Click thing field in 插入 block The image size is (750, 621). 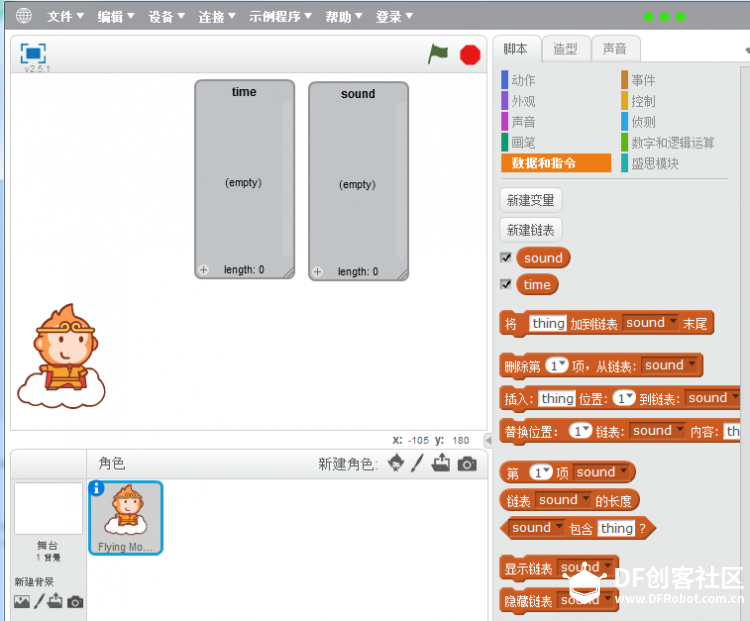[557, 399]
